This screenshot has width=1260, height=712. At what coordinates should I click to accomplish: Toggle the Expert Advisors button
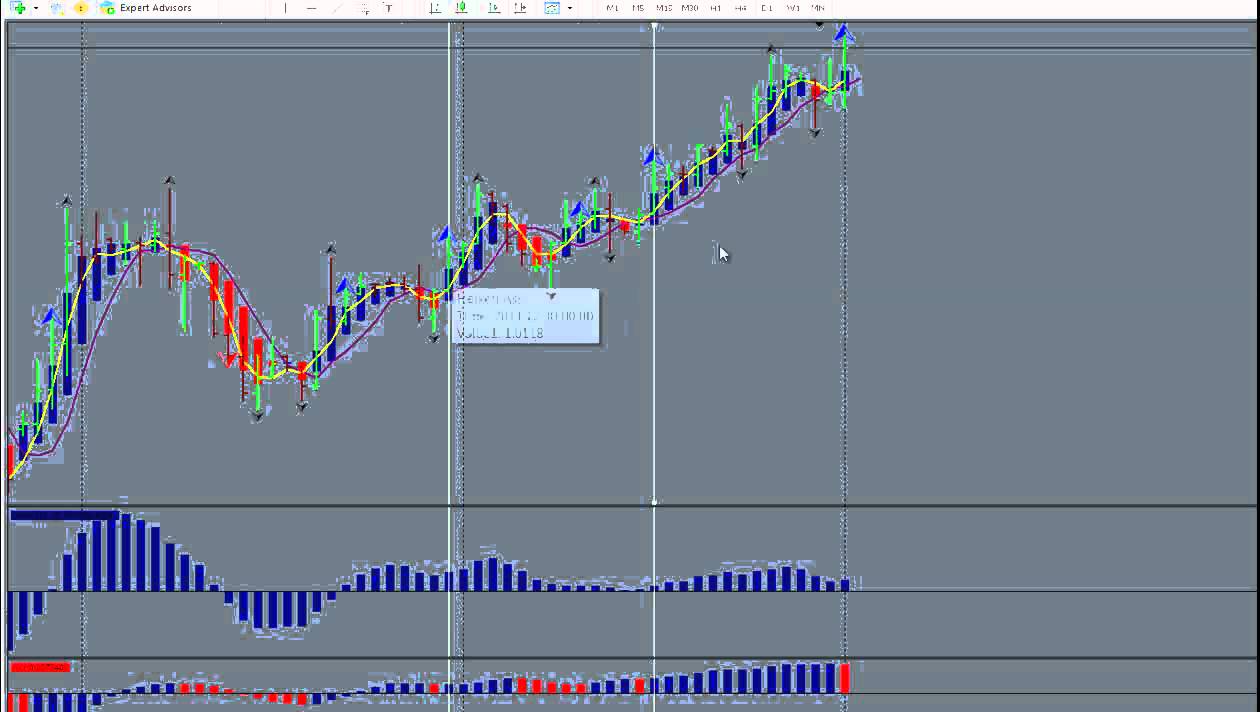pos(146,8)
